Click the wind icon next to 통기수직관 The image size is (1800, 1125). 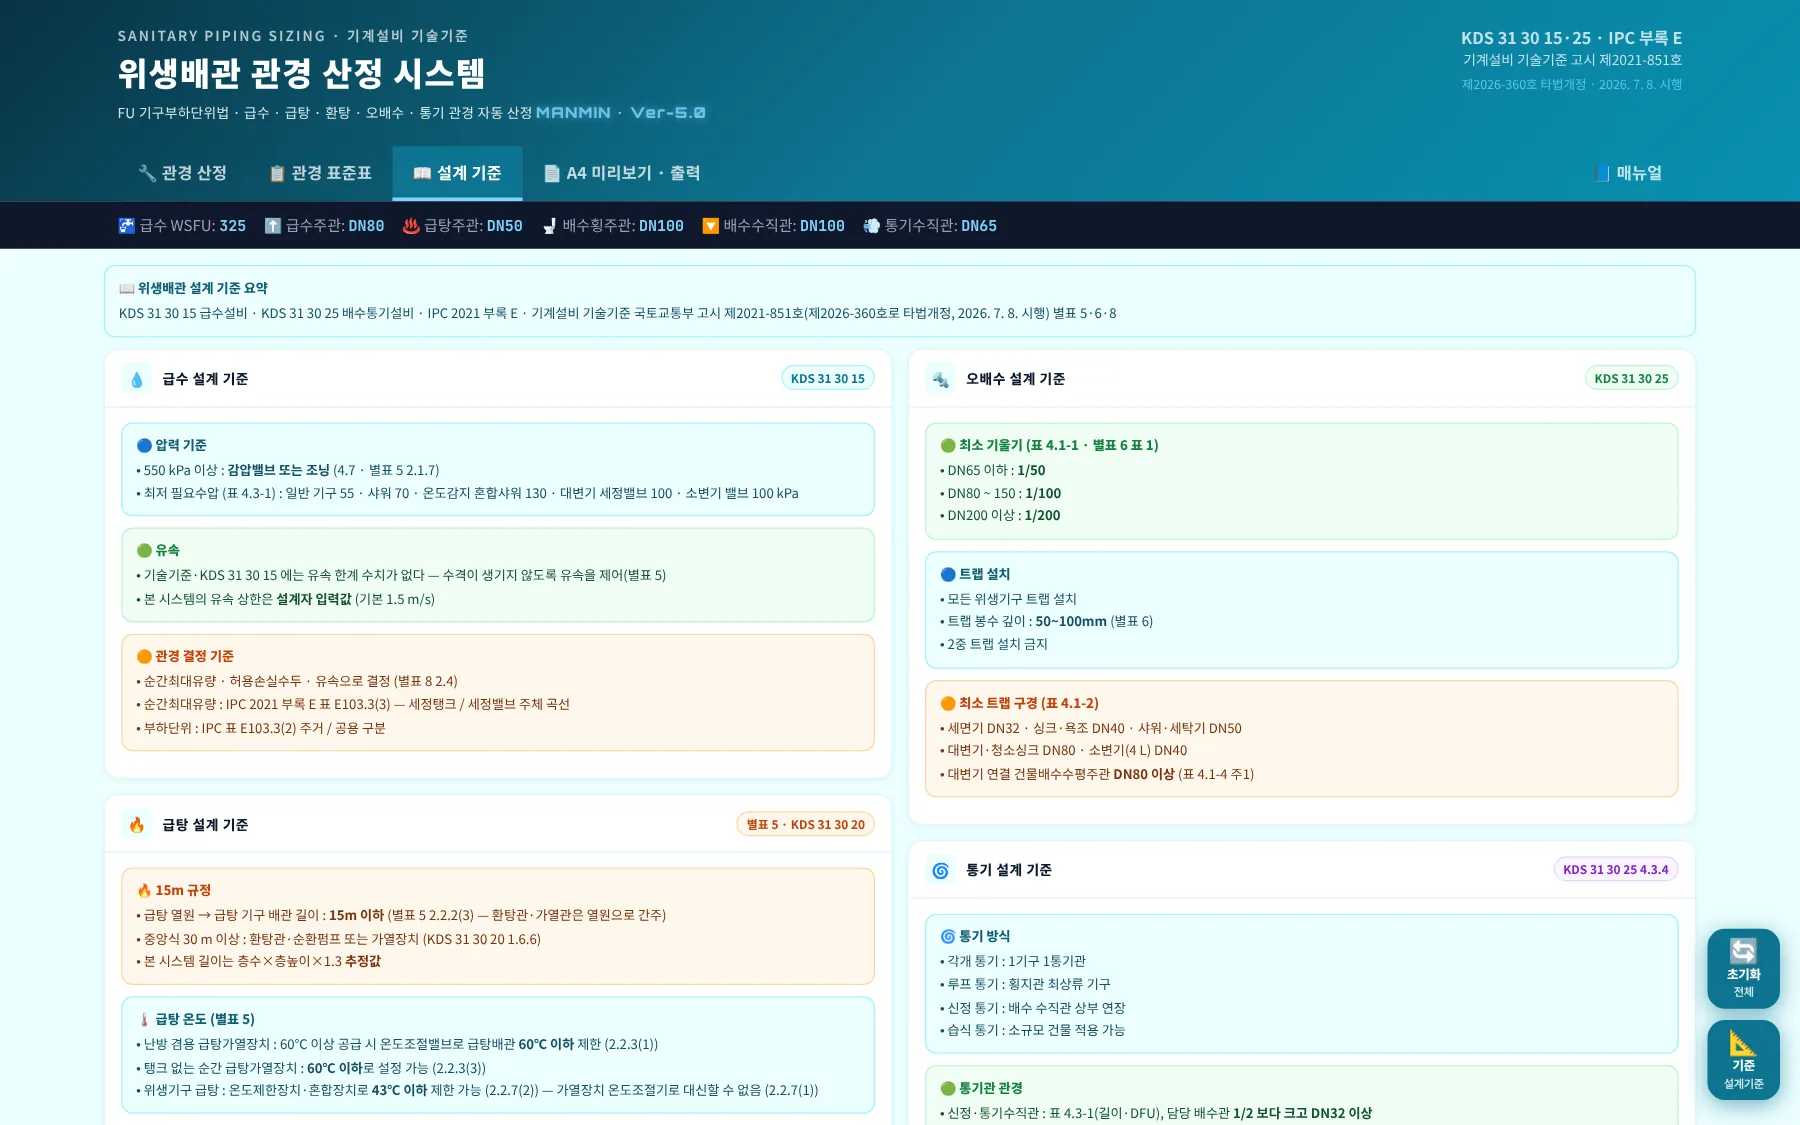(x=871, y=226)
